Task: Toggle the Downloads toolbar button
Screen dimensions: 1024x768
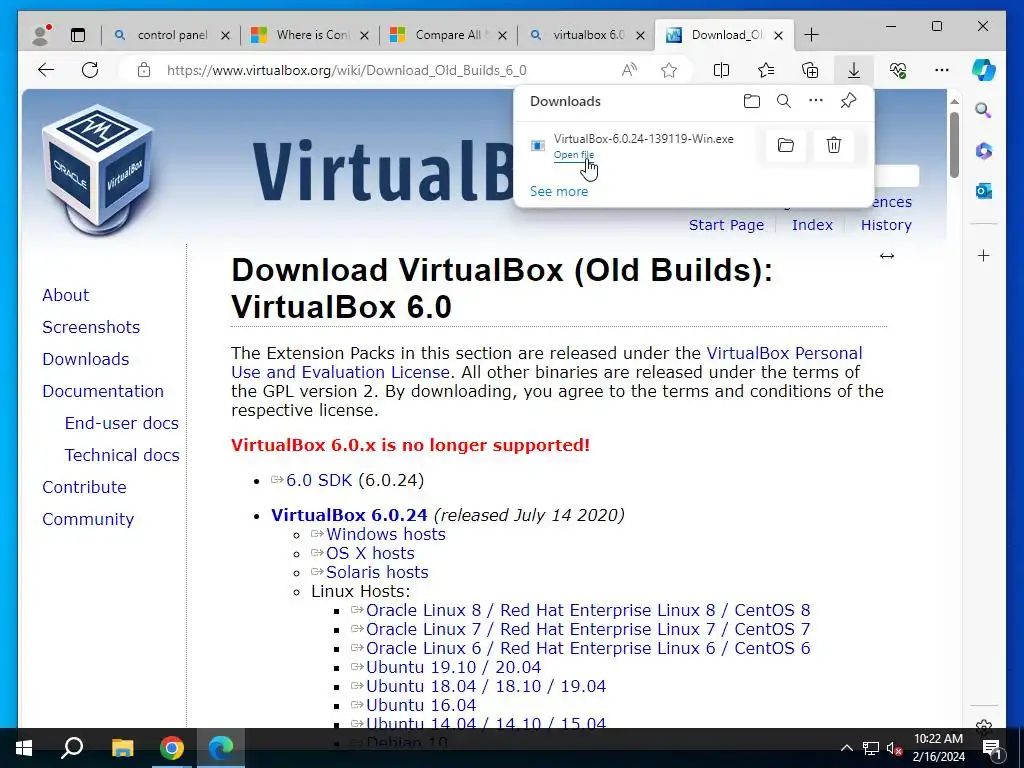Action: [x=854, y=70]
